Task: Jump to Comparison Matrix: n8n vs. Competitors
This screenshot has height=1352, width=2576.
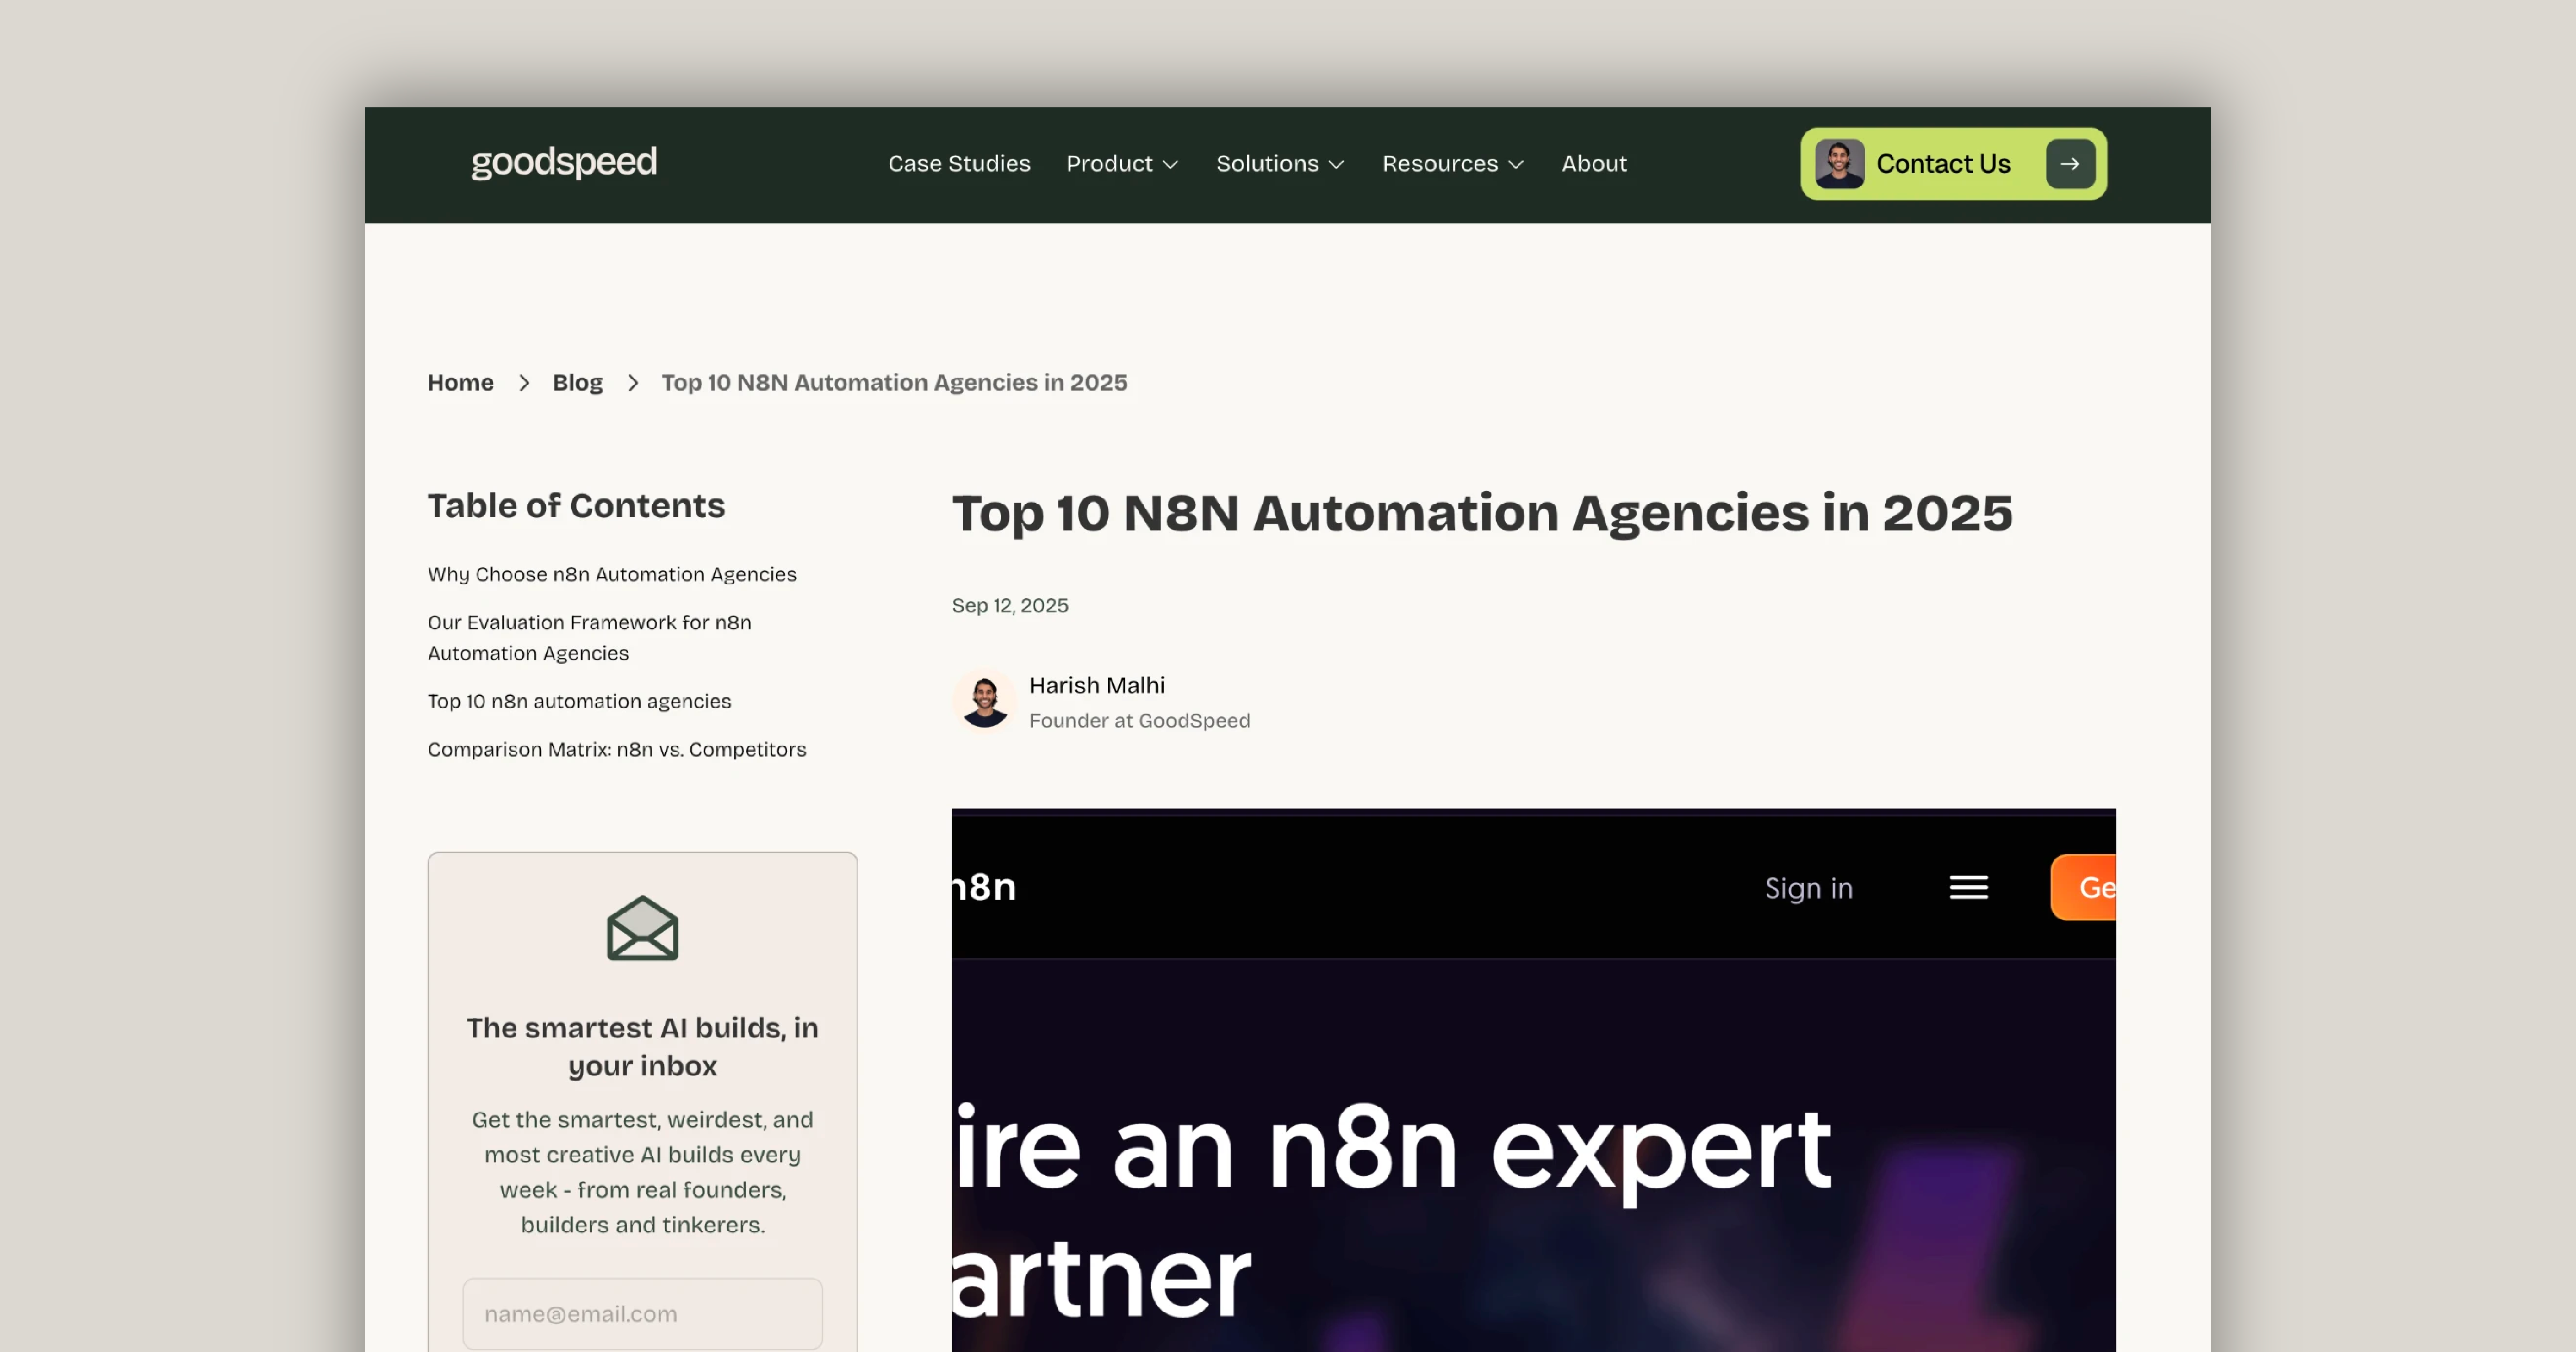Action: coord(616,749)
